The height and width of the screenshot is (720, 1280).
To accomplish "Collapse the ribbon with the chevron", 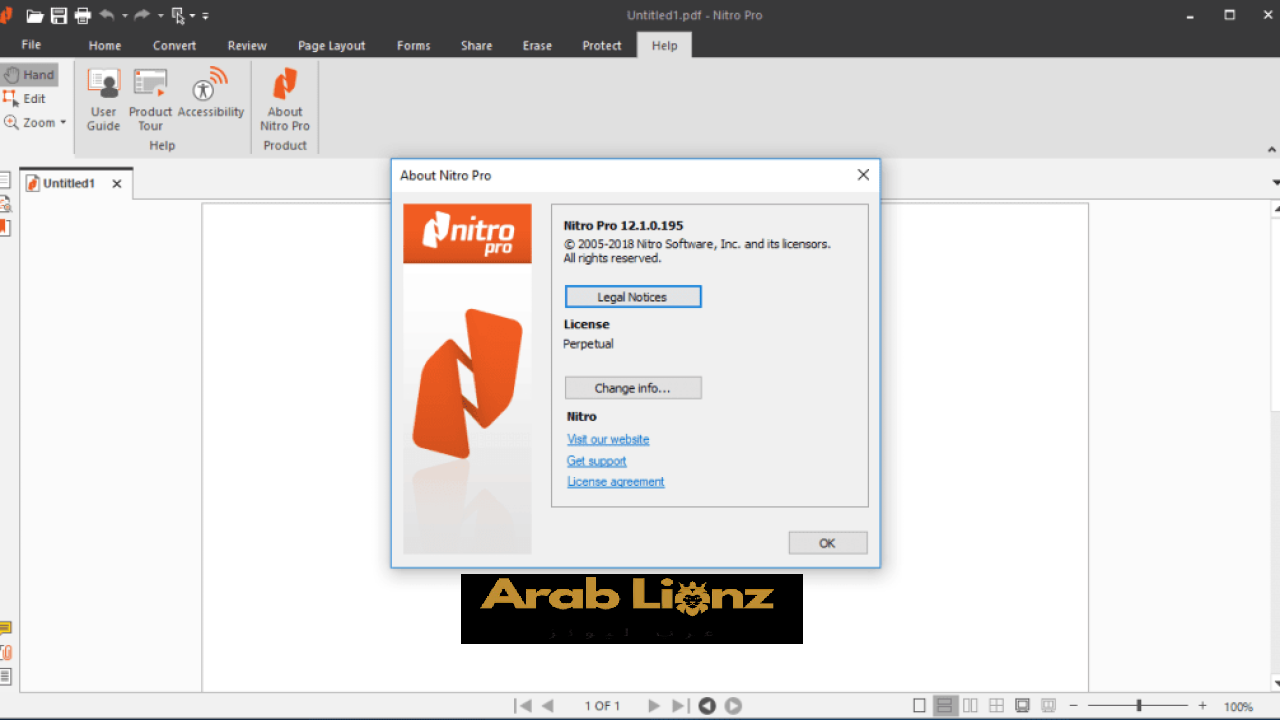I will pos(1272,150).
